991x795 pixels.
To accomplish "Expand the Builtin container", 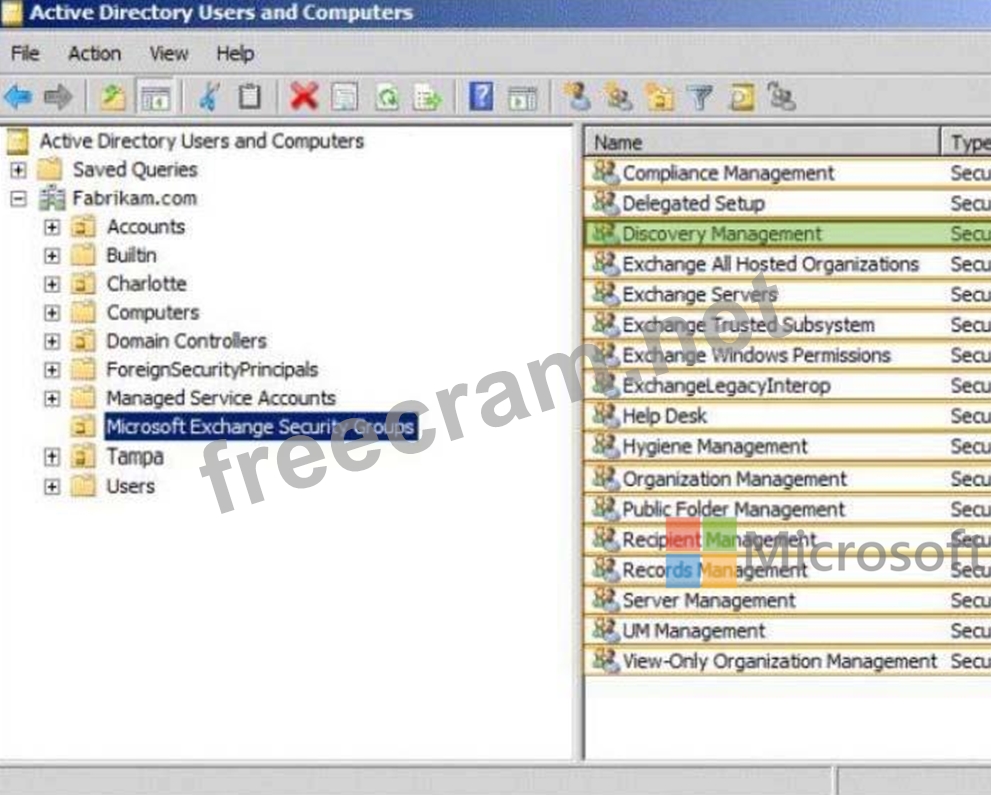I will (52, 256).
